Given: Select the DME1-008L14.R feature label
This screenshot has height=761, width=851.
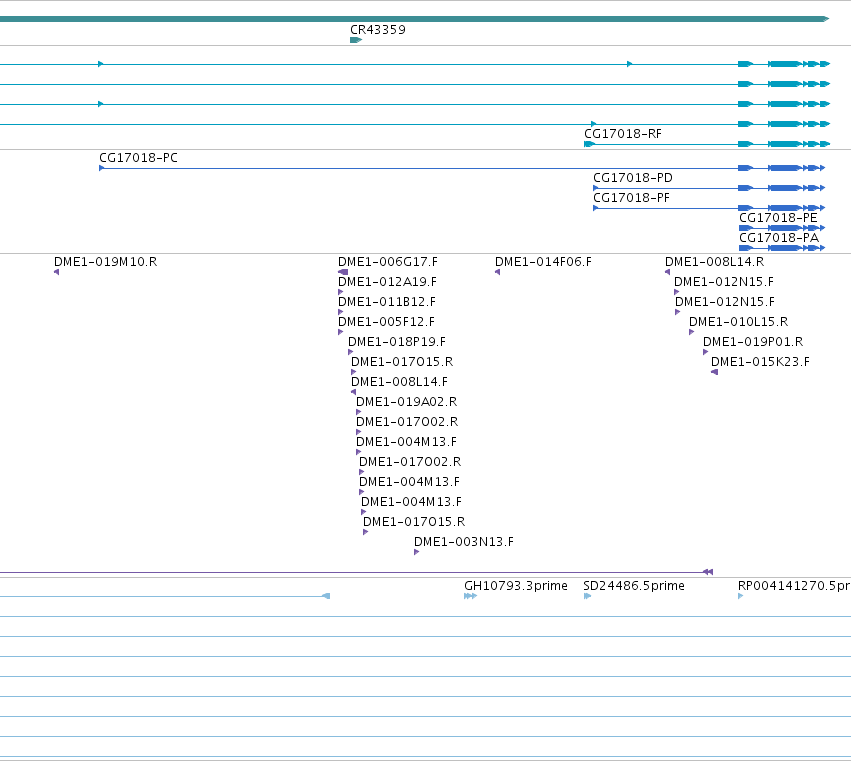Looking at the screenshot, I should pyautogui.click(x=715, y=262).
